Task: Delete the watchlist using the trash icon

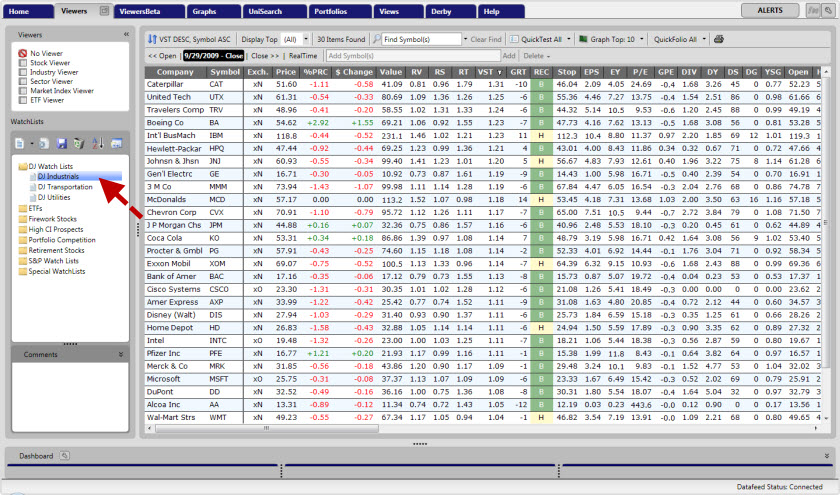Action: tap(78, 144)
